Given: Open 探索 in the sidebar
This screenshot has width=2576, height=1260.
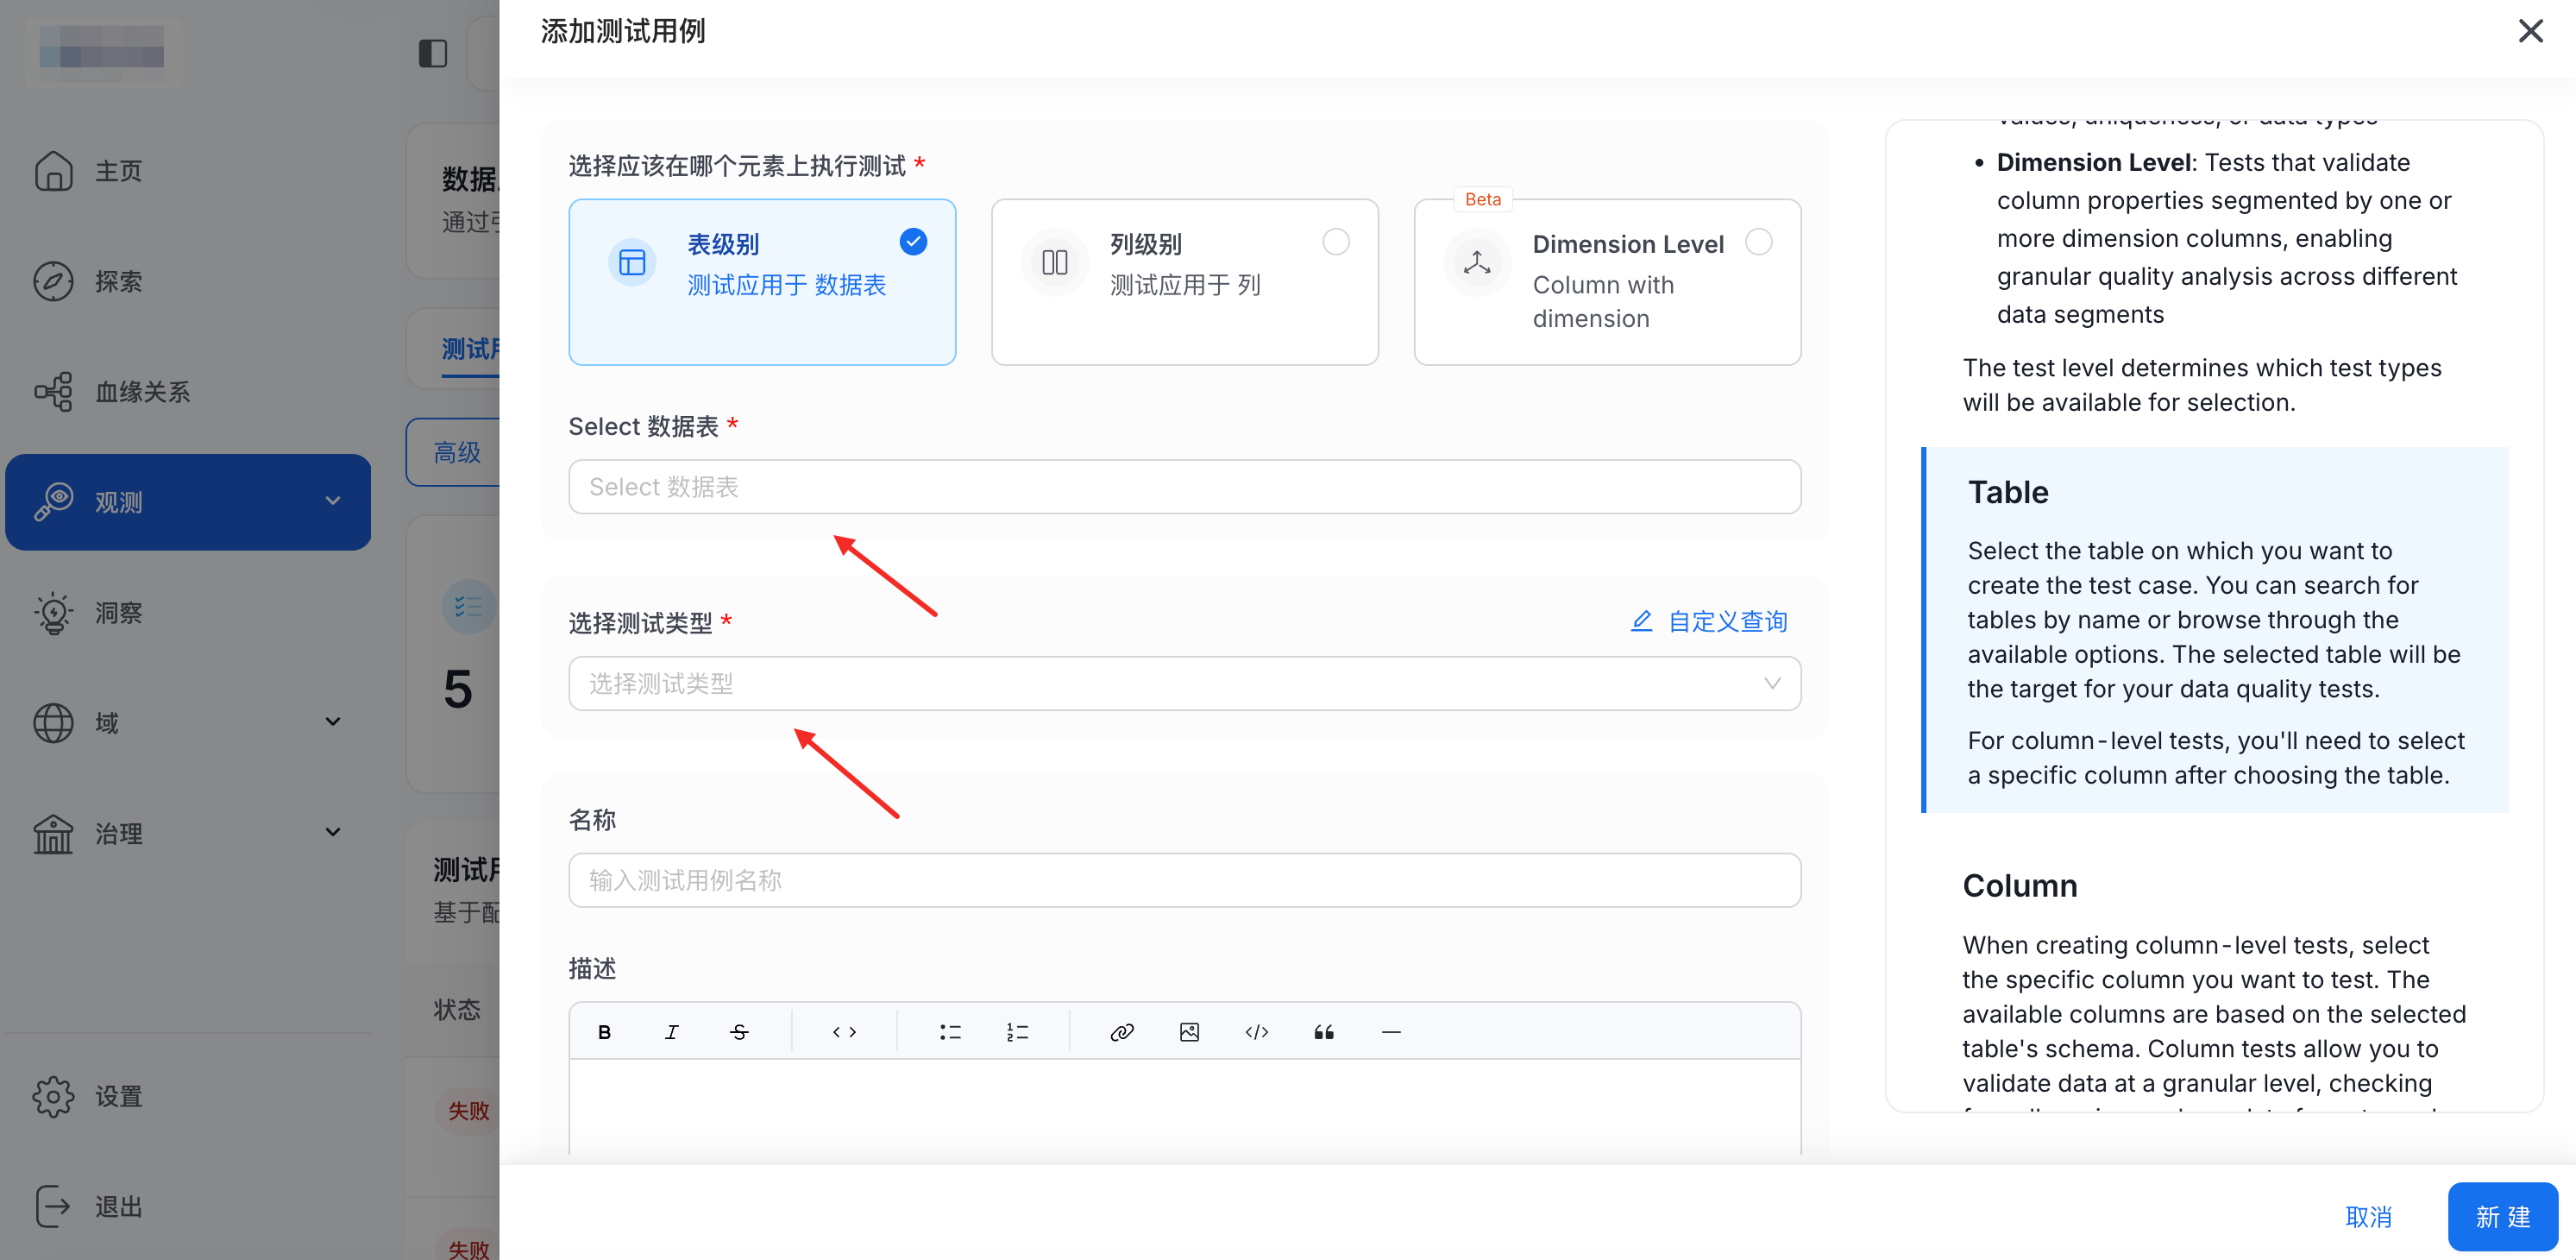Looking at the screenshot, I should pyautogui.click(x=118, y=281).
